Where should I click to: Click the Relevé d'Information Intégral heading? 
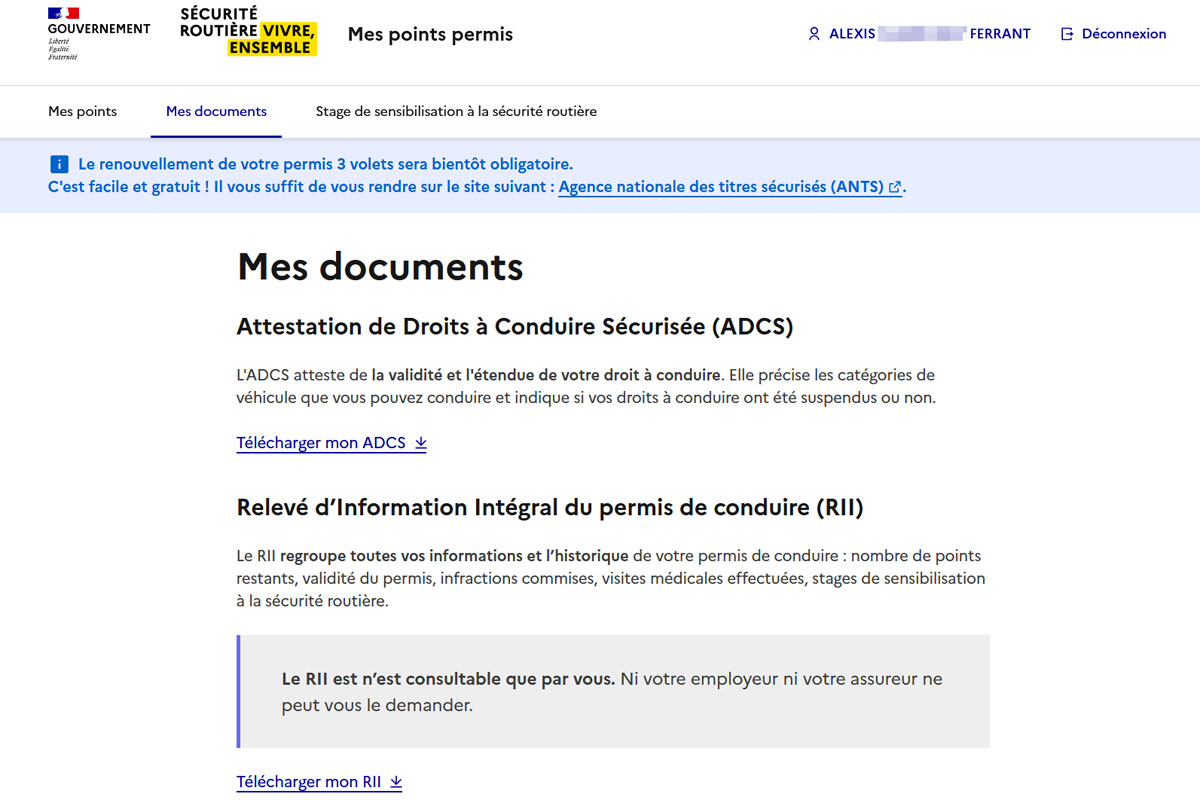click(x=550, y=507)
